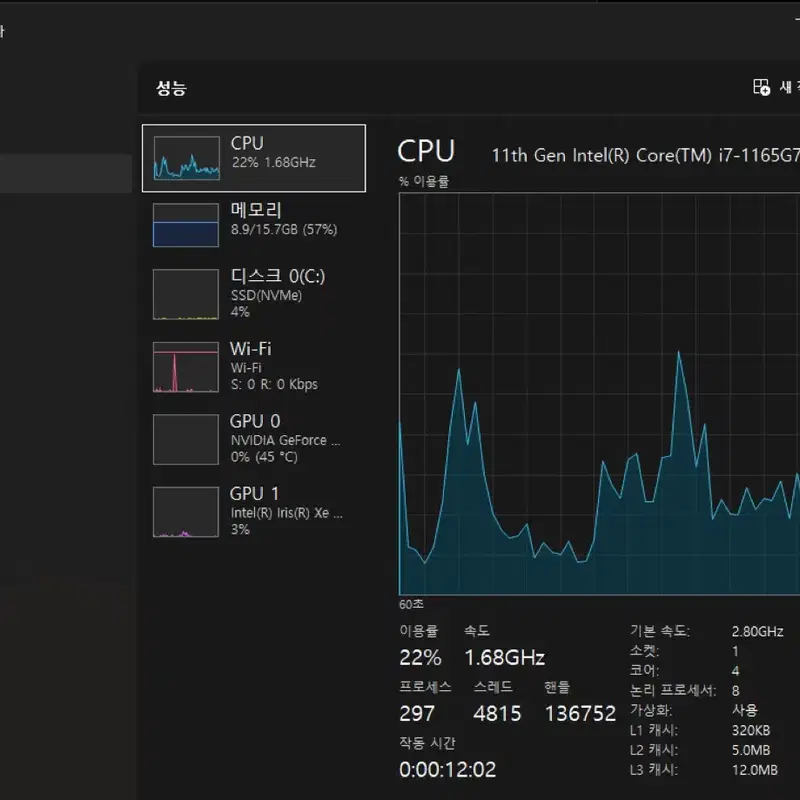Click the 성능 page header
Screen dimensions: 800x800
tap(171, 88)
